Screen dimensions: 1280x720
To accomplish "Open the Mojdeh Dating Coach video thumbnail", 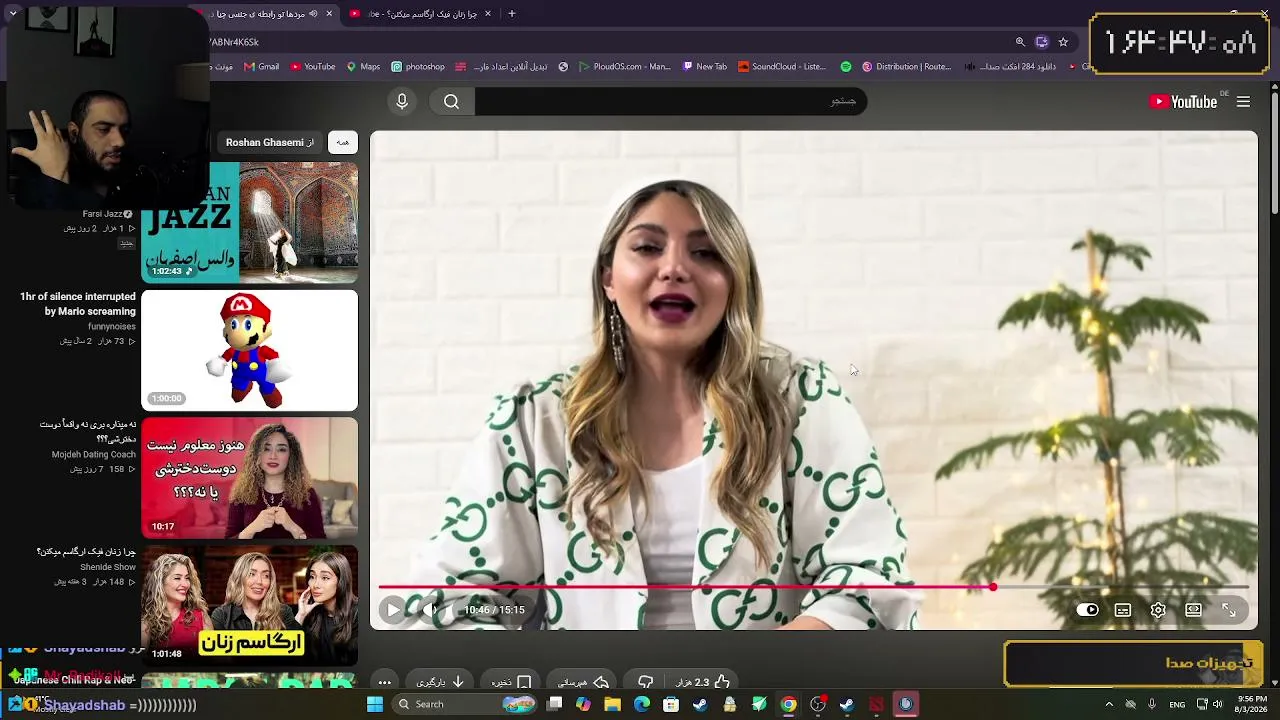I will (x=249, y=478).
